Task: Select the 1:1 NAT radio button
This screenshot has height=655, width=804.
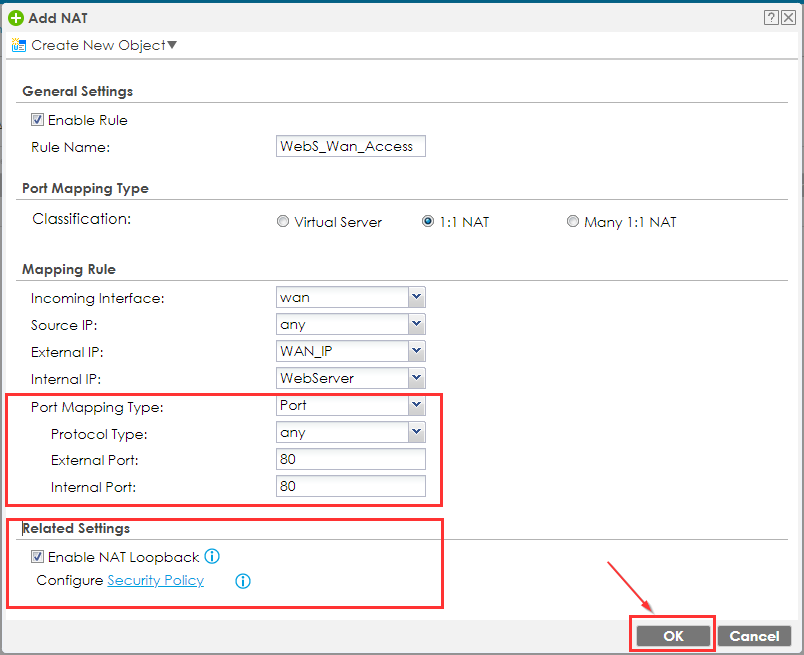Action: [x=429, y=222]
